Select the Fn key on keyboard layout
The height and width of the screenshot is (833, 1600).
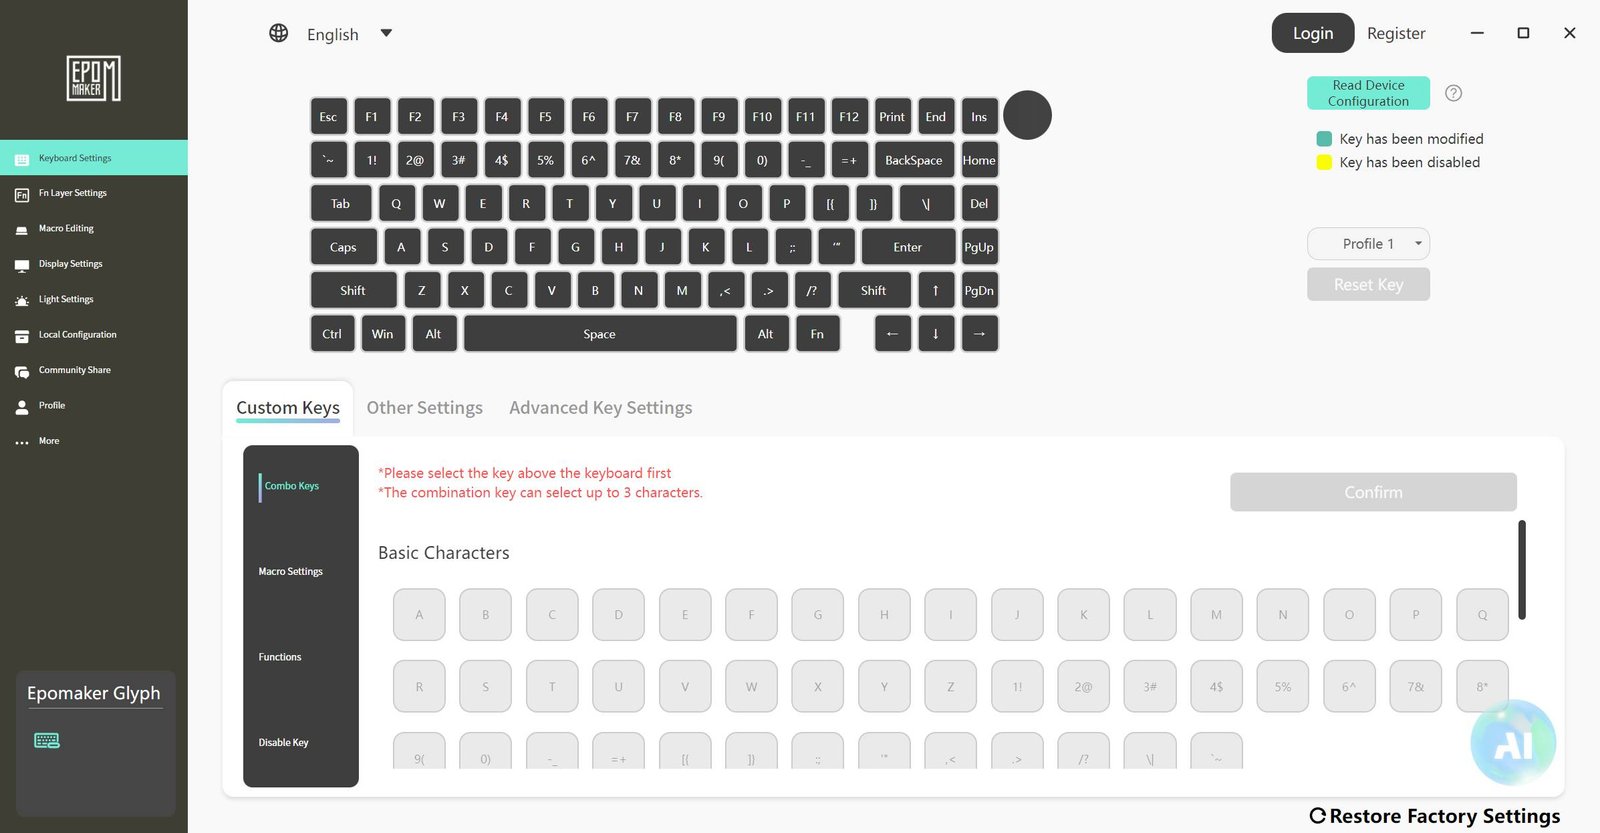[x=817, y=334]
